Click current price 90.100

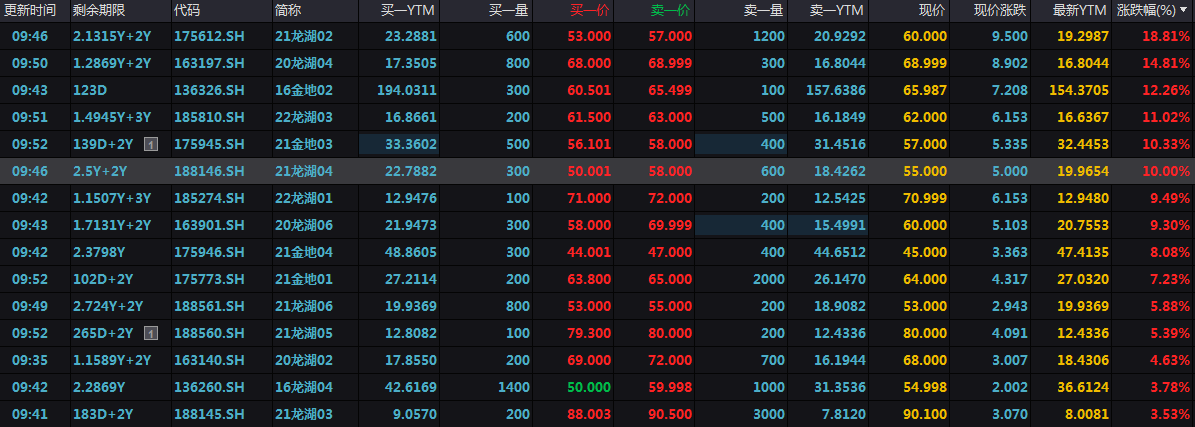[x=925, y=415]
